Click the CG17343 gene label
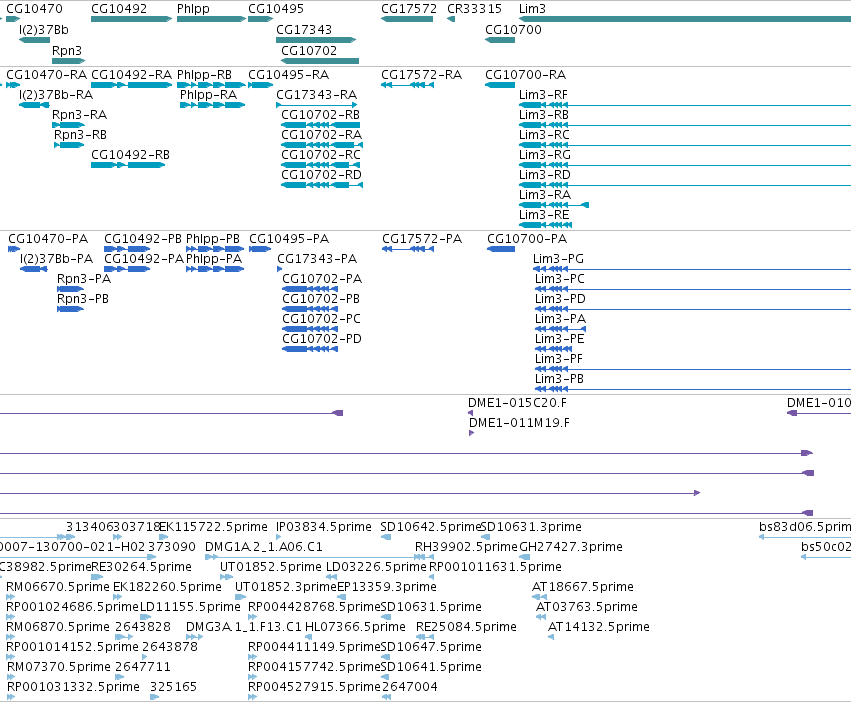 (304, 30)
